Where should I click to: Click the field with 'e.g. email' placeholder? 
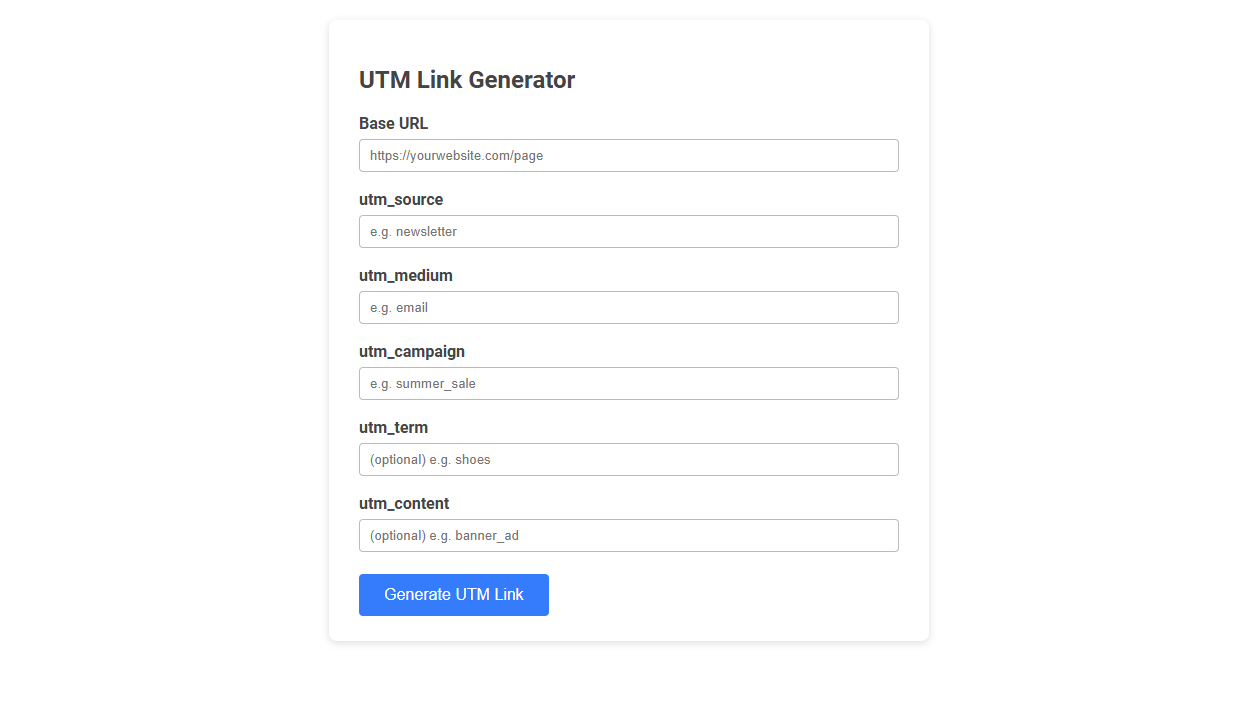pyautogui.click(x=628, y=307)
